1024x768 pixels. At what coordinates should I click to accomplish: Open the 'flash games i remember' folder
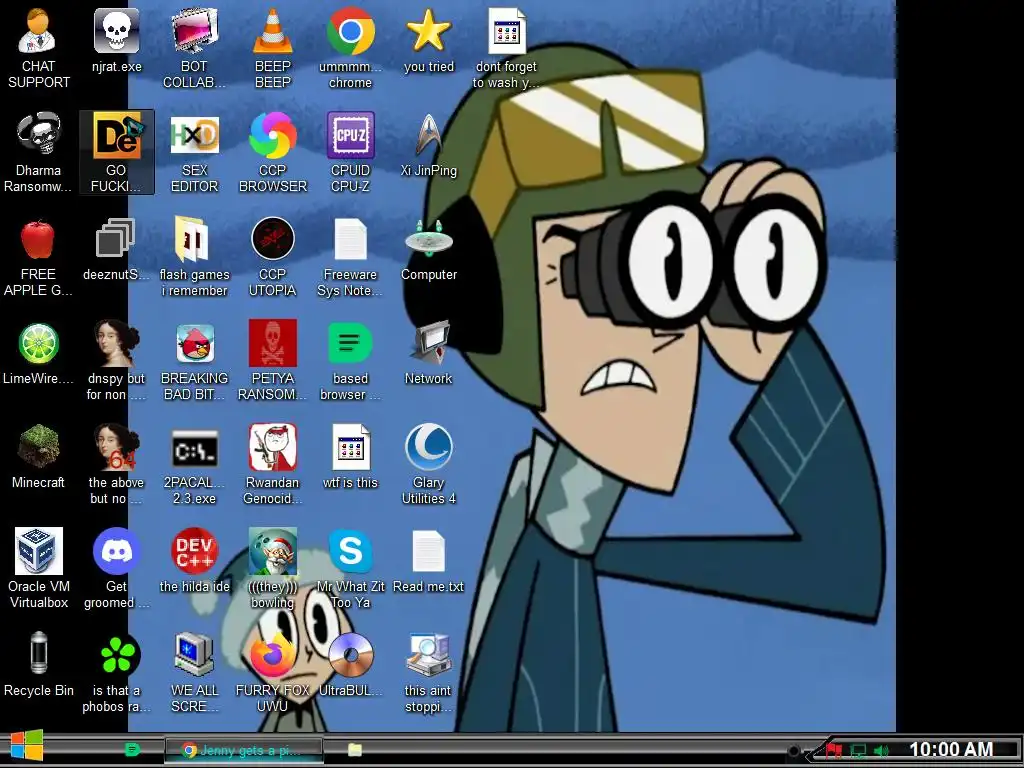pos(194,257)
